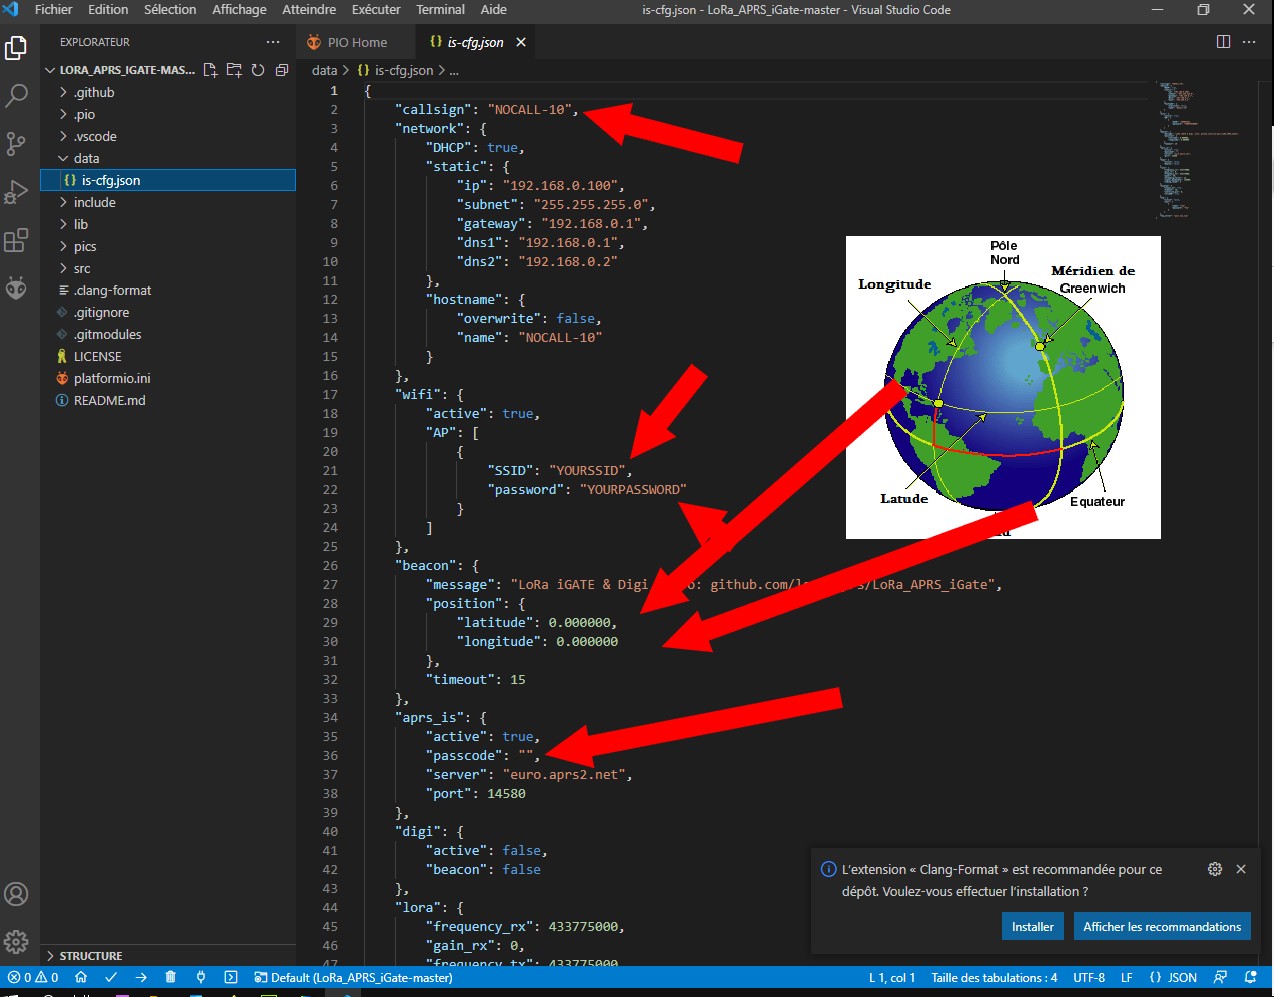Open the Accounts menu icon
The width and height of the screenshot is (1274, 997).
[16, 894]
